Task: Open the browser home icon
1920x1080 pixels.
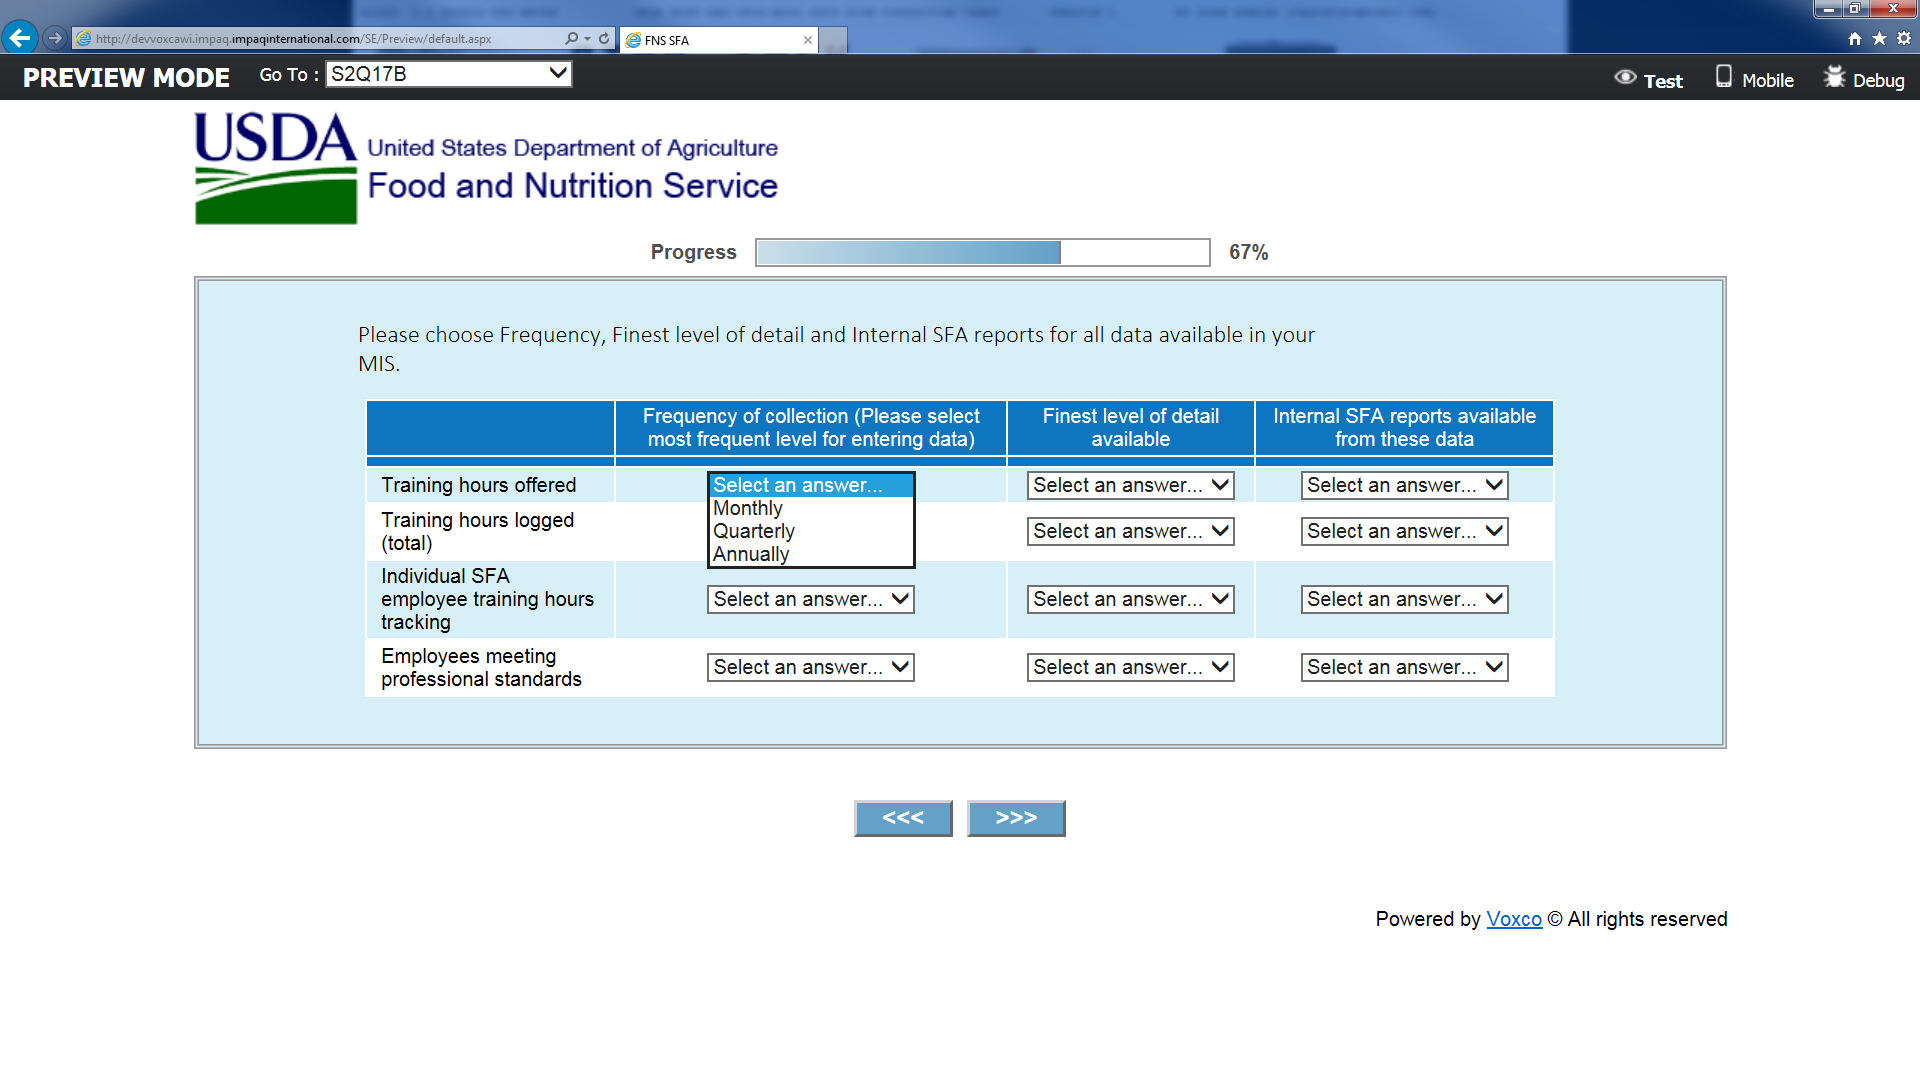Action: pyautogui.click(x=1855, y=38)
